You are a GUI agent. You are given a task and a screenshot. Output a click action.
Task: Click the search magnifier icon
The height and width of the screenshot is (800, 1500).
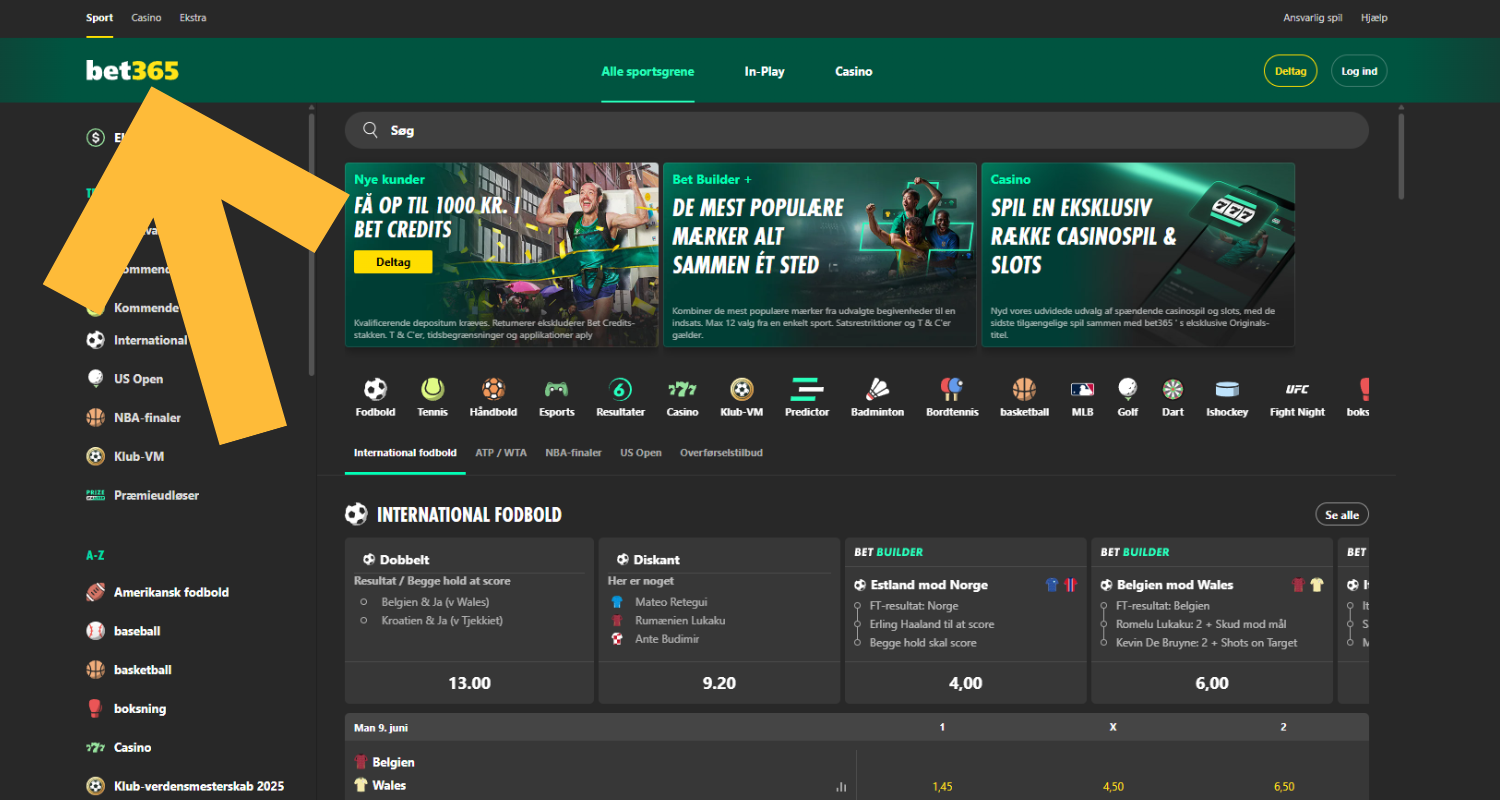(370, 130)
